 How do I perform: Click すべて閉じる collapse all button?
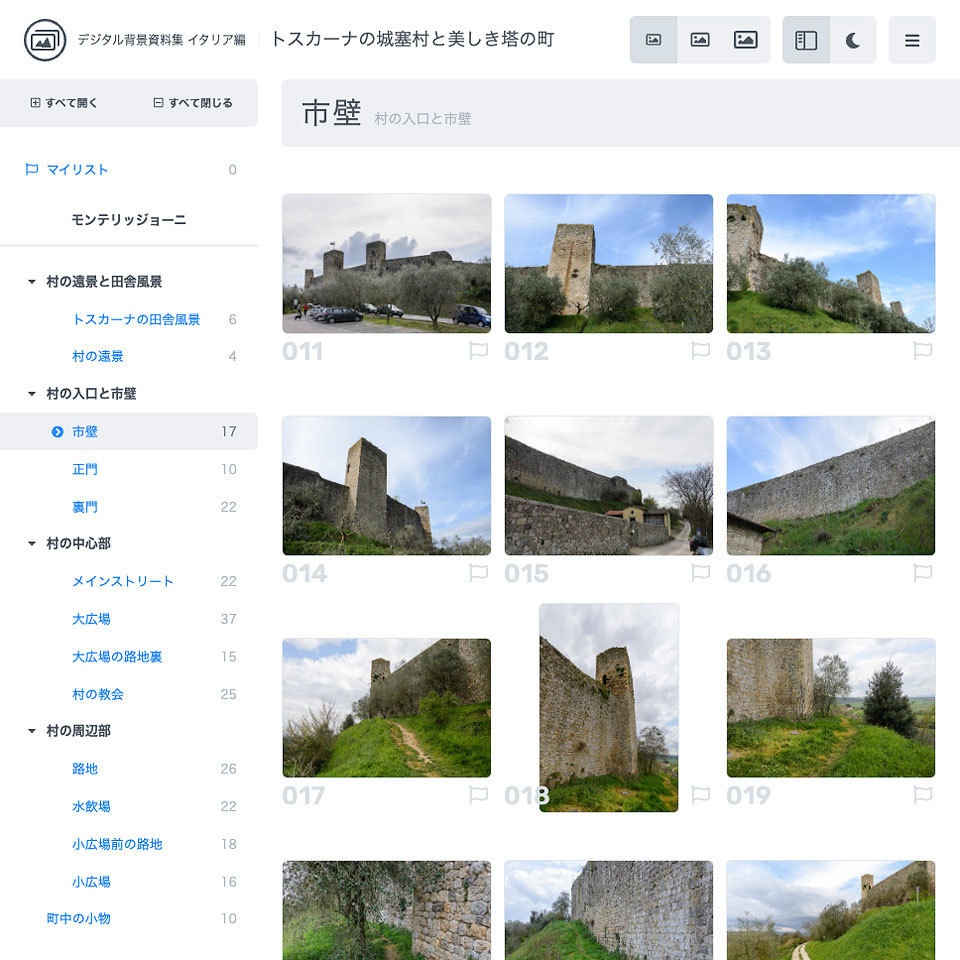tap(193, 103)
